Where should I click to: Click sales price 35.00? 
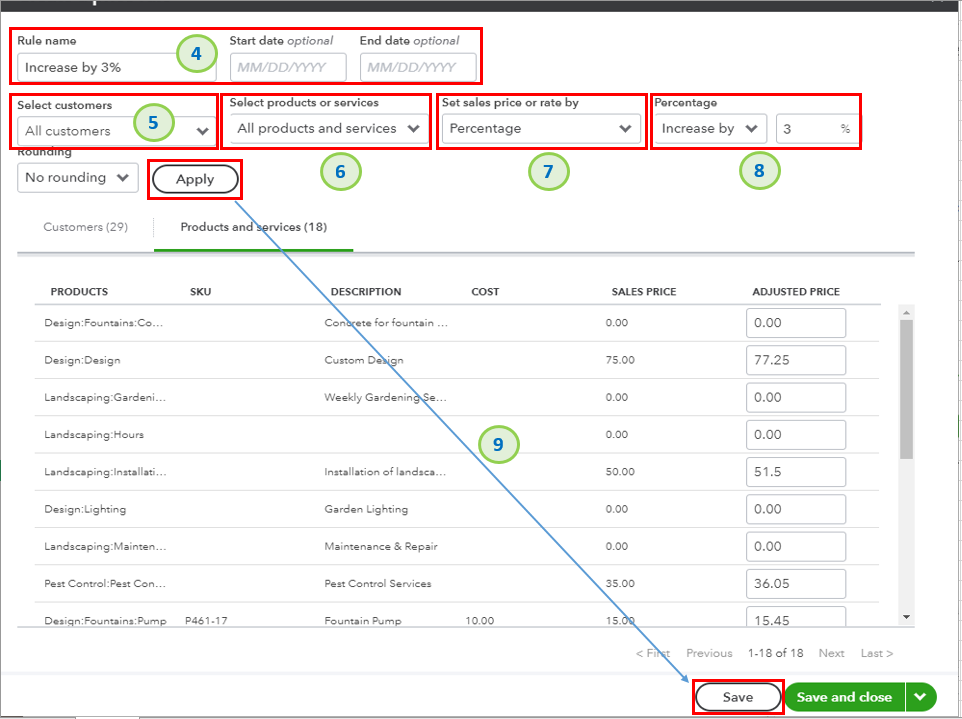pos(620,584)
